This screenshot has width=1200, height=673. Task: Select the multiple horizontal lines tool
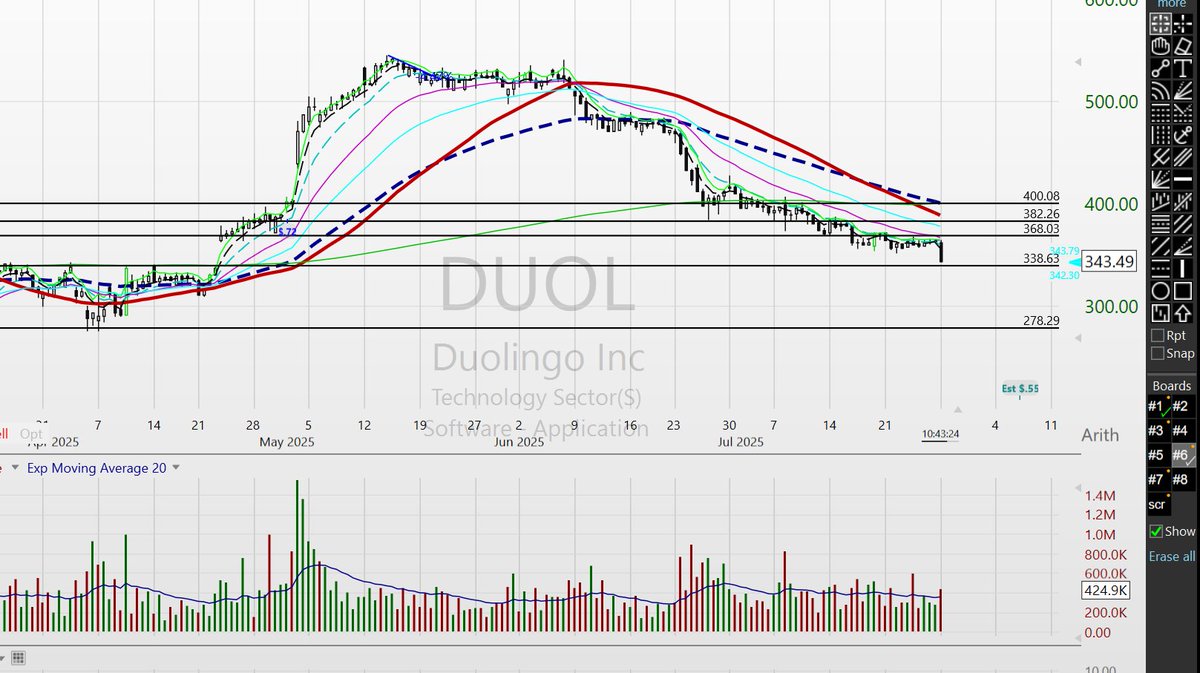point(1160,225)
